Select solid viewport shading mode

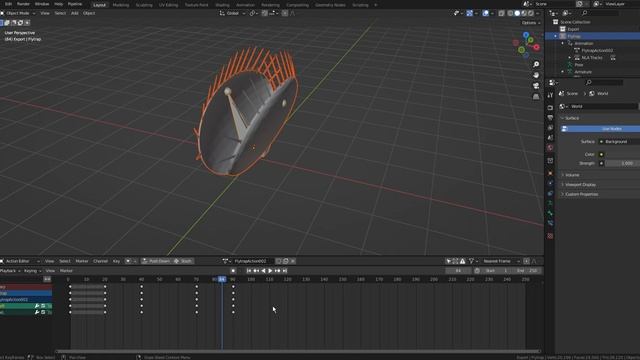(517, 13)
